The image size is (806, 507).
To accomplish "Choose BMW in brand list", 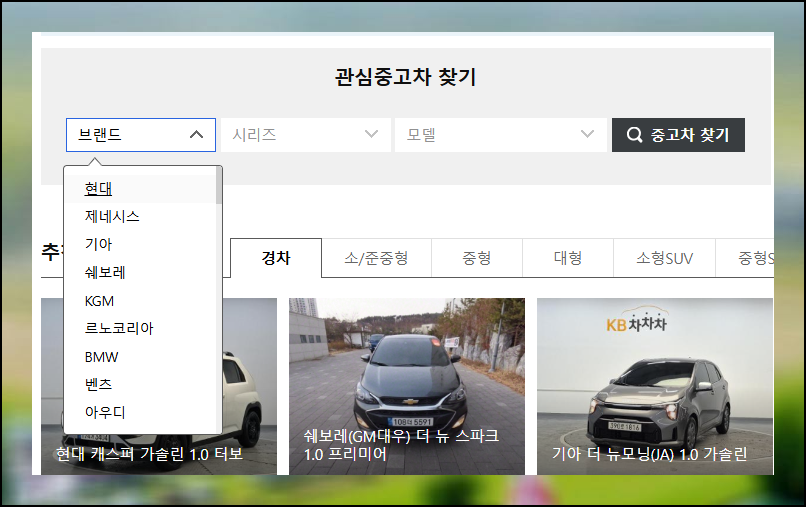I will [140, 357].
